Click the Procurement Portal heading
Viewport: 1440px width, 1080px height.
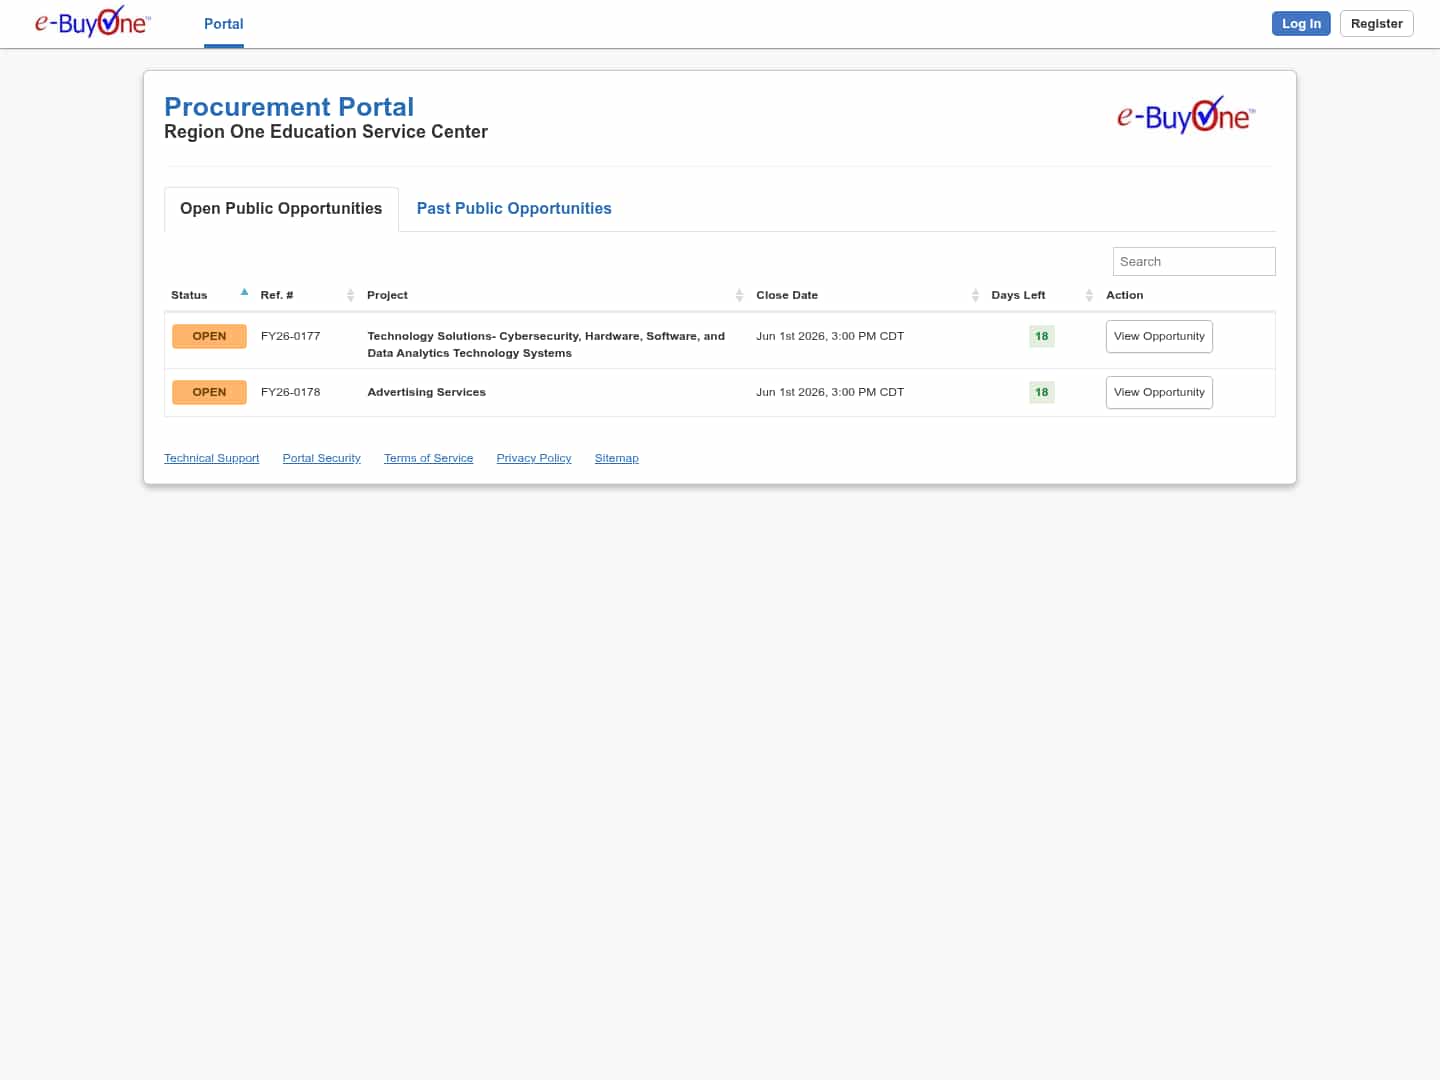click(x=289, y=107)
